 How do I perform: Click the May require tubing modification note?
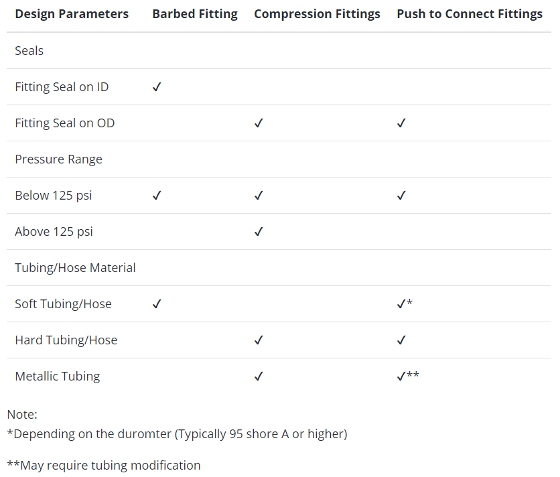point(104,465)
